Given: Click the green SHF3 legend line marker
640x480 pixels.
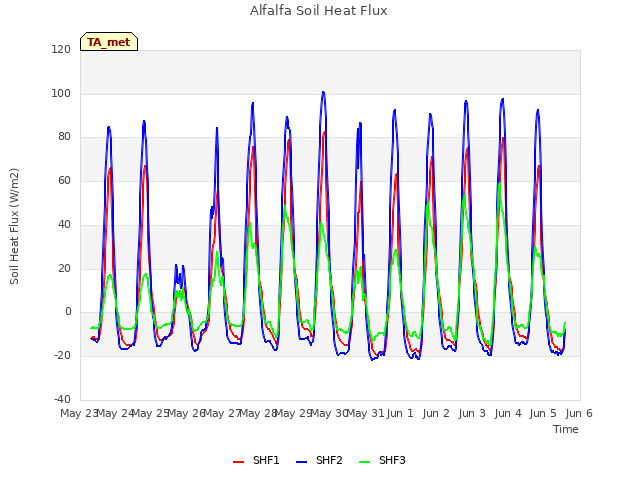Looking at the screenshot, I should click(364, 462).
